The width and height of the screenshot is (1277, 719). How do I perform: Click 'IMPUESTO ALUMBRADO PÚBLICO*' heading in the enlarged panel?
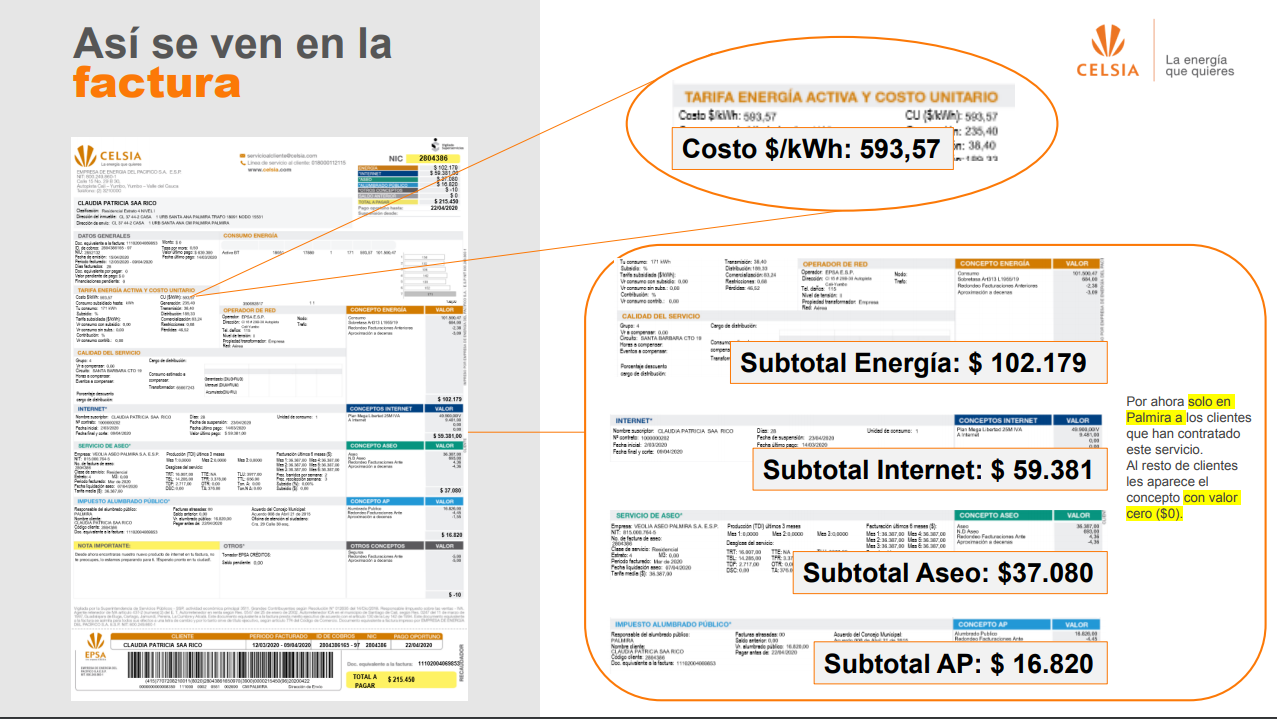(674, 624)
